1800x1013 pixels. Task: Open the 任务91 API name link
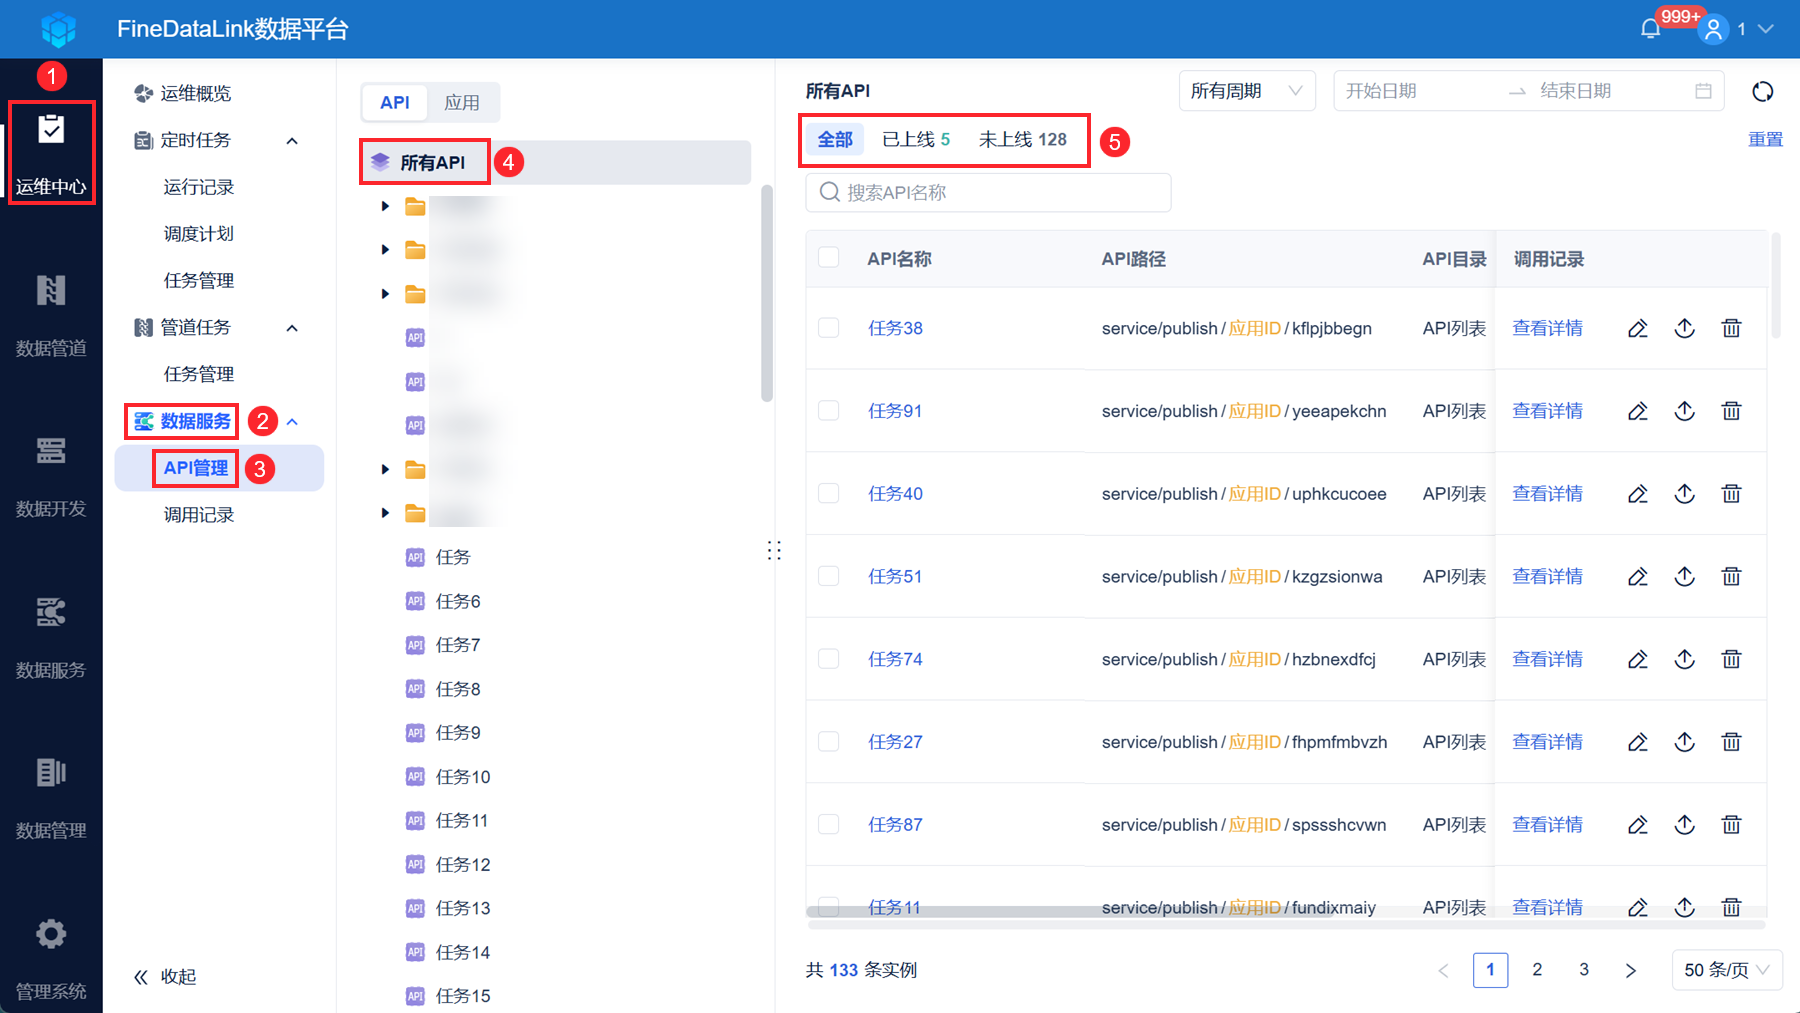pos(895,411)
